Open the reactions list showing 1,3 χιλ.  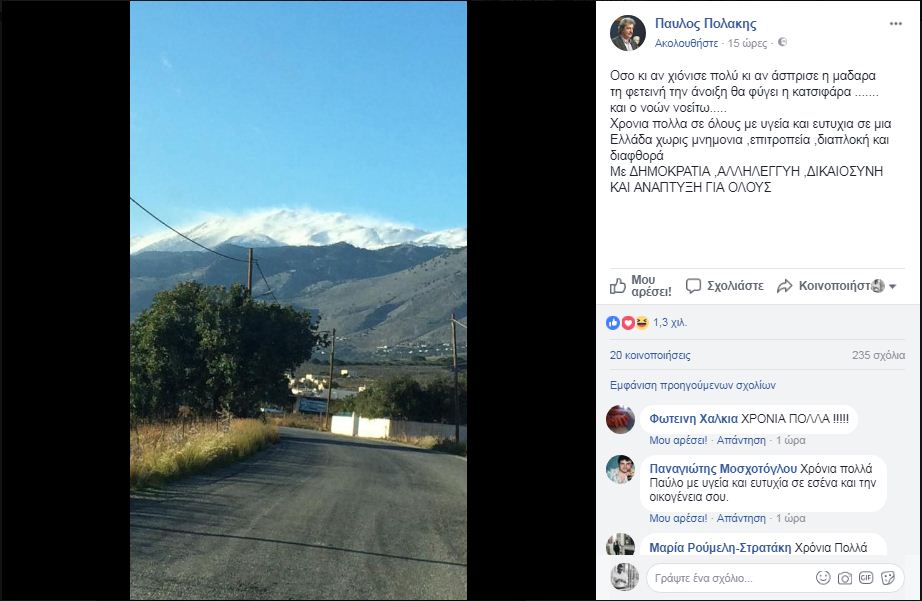coord(647,322)
